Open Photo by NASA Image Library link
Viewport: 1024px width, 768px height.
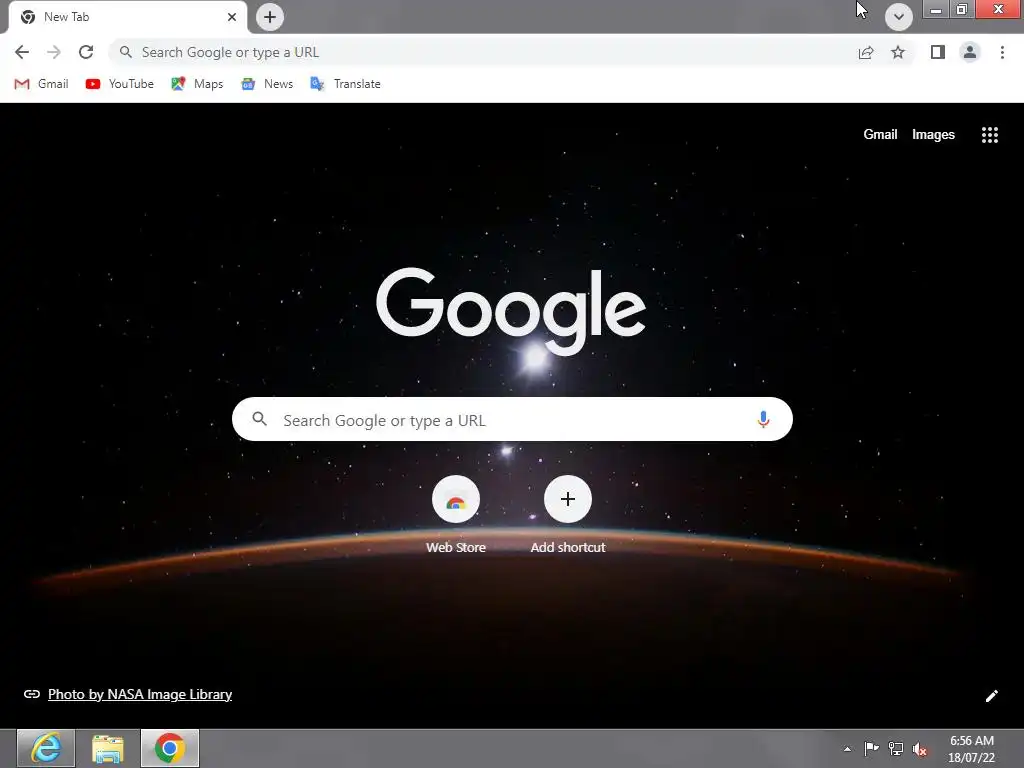click(140, 694)
